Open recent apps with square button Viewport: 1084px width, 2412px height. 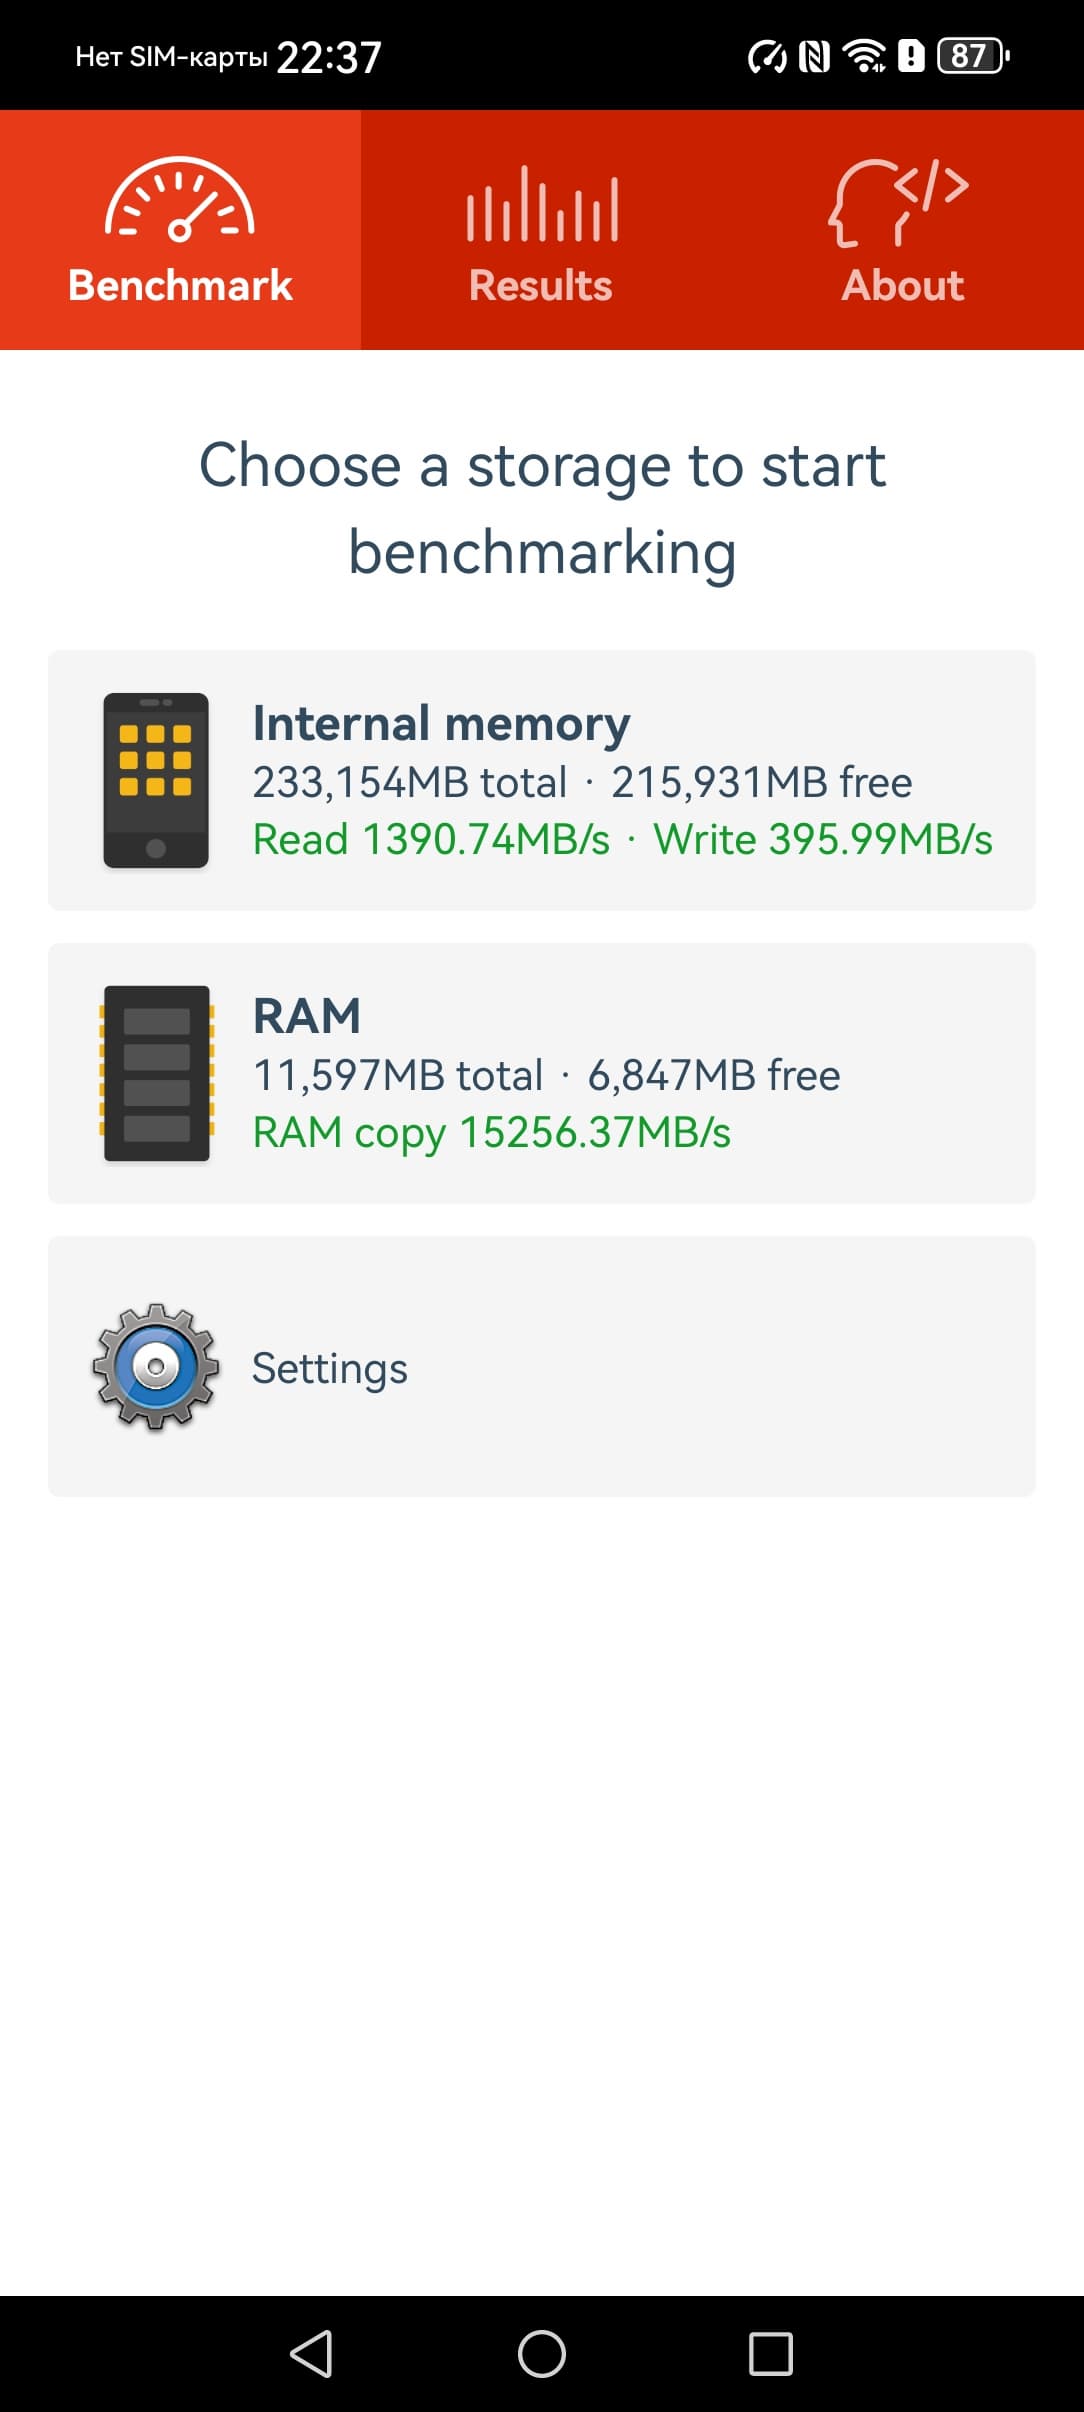click(x=771, y=2354)
